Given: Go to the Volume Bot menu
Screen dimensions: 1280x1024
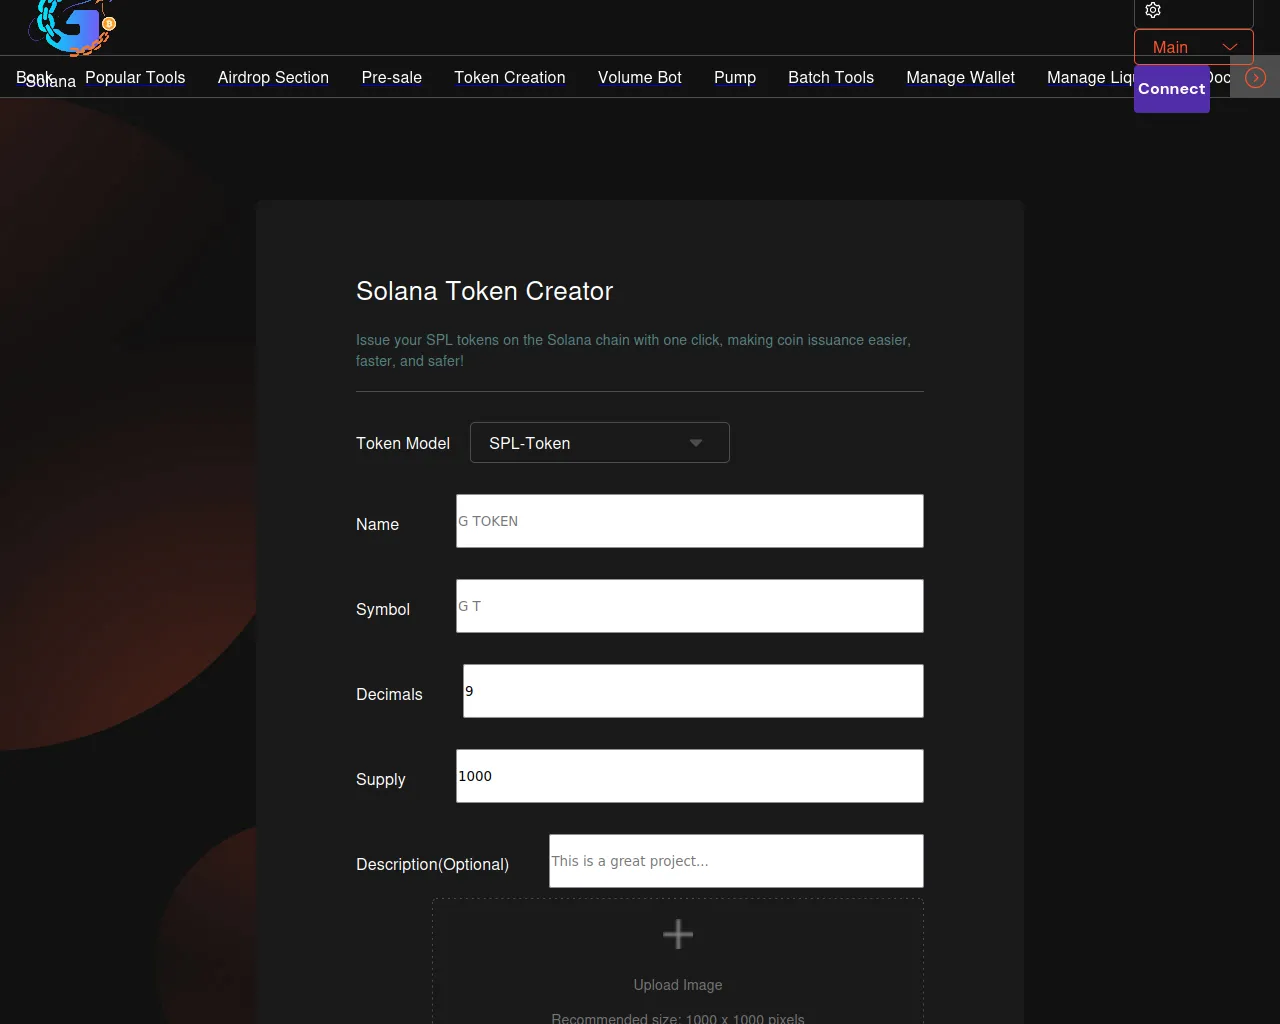Looking at the screenshot, I should point(640,77).
